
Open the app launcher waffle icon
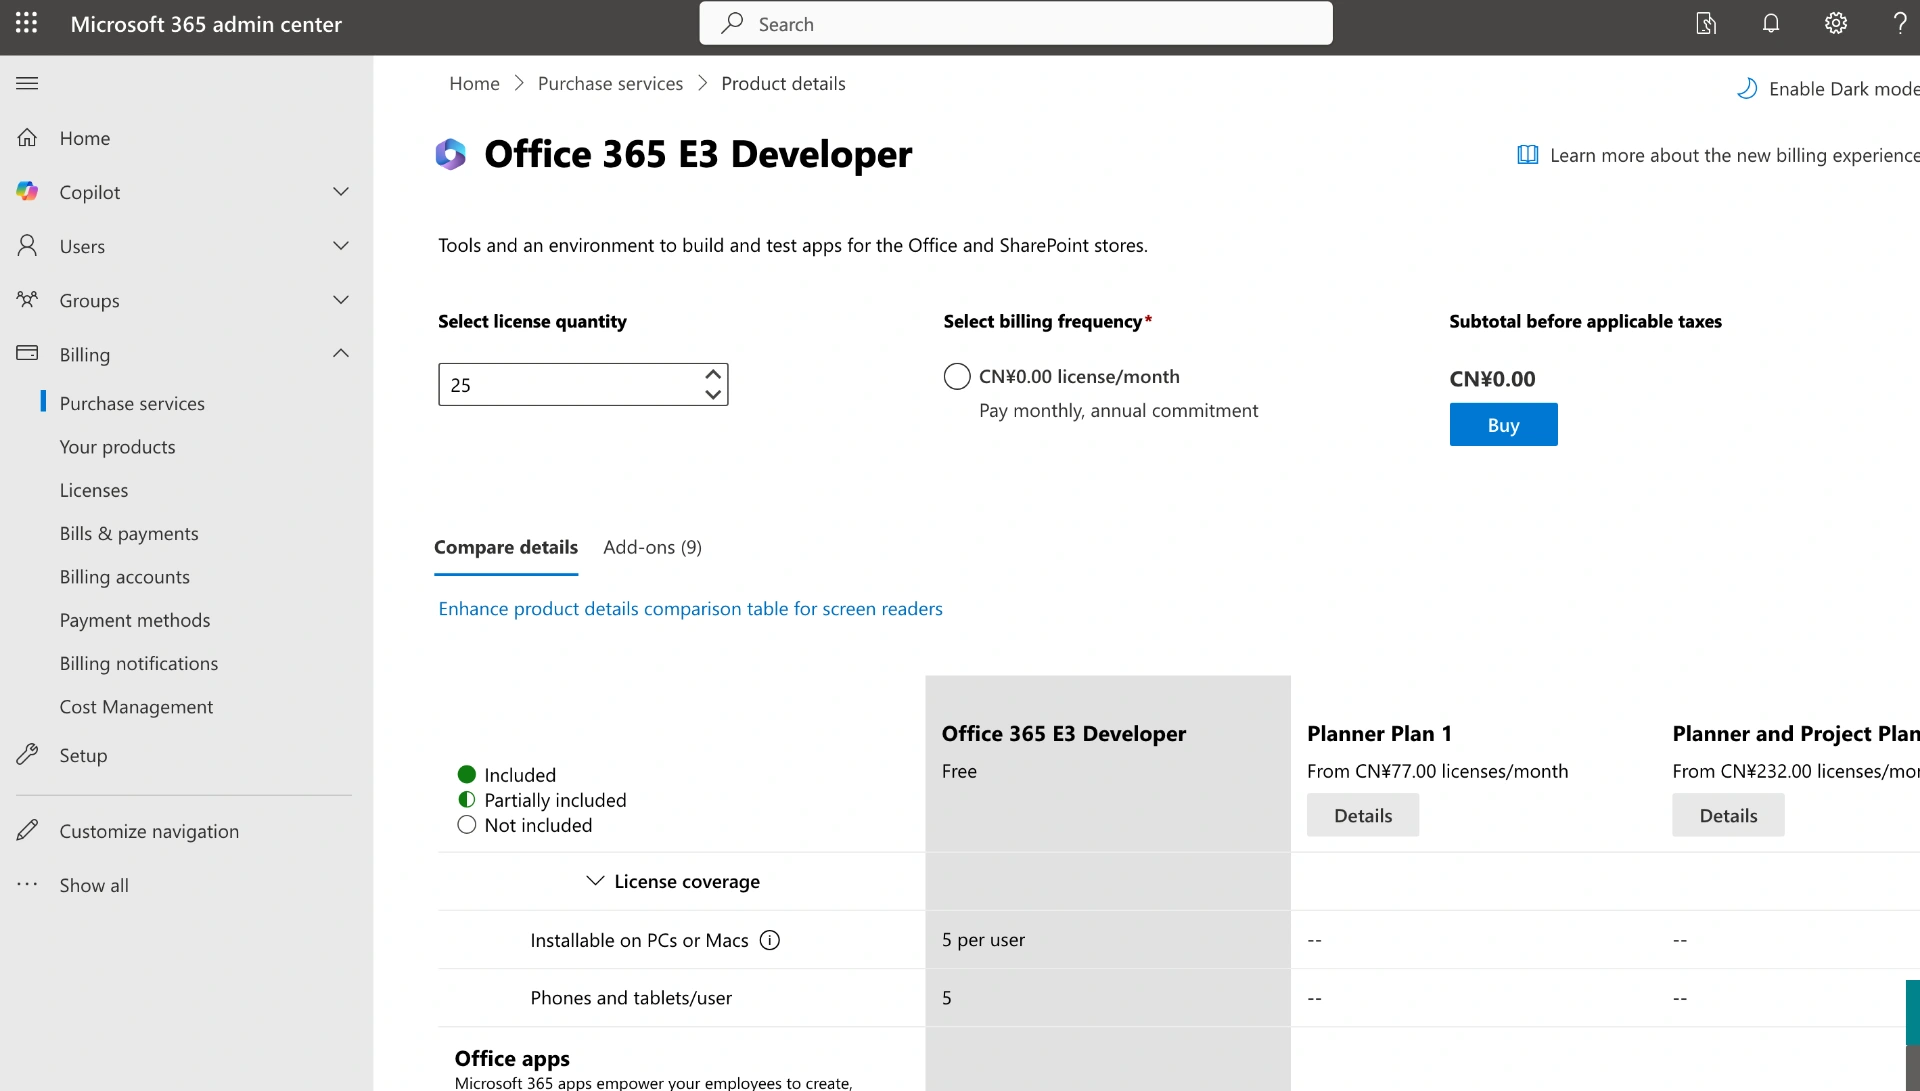point(27,24)
